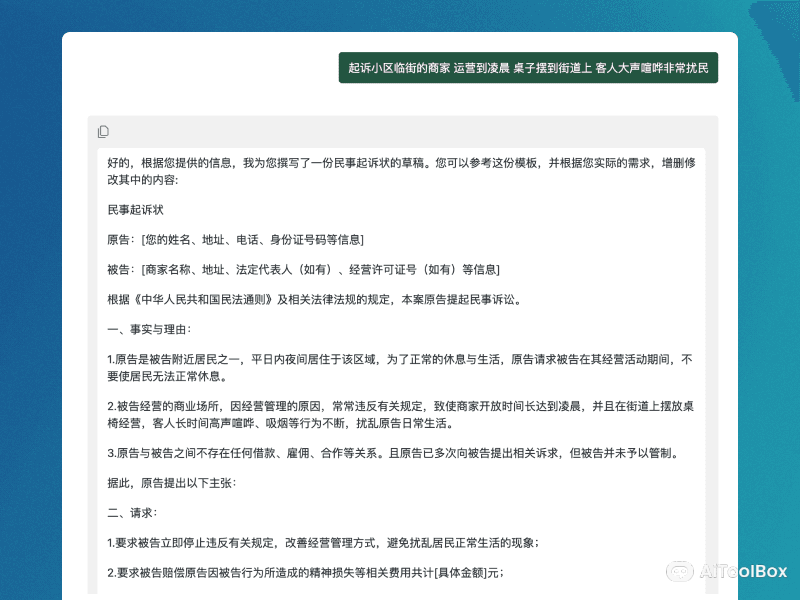
Task: Select the 被告 merchant information placeholder line
Action: click(x=303, y=270)
